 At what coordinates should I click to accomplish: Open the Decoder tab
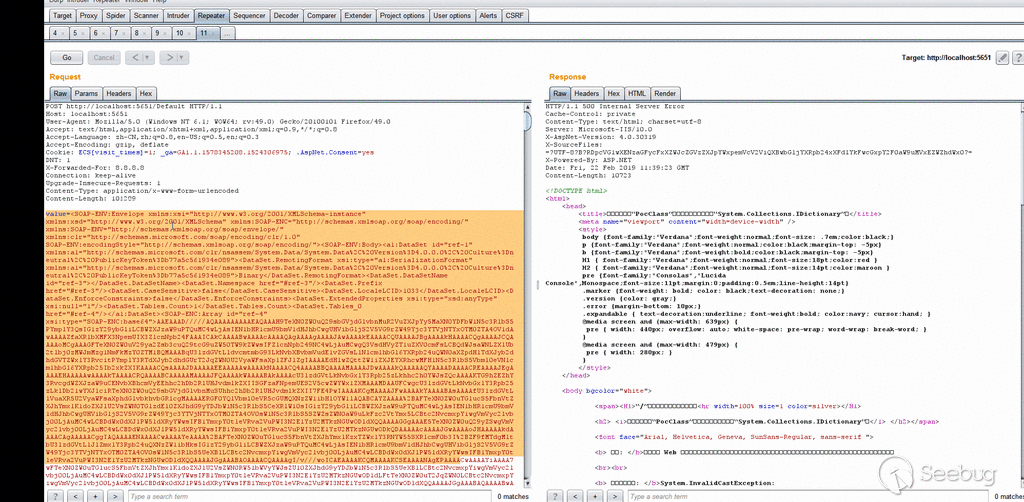[x=286, y=16]
